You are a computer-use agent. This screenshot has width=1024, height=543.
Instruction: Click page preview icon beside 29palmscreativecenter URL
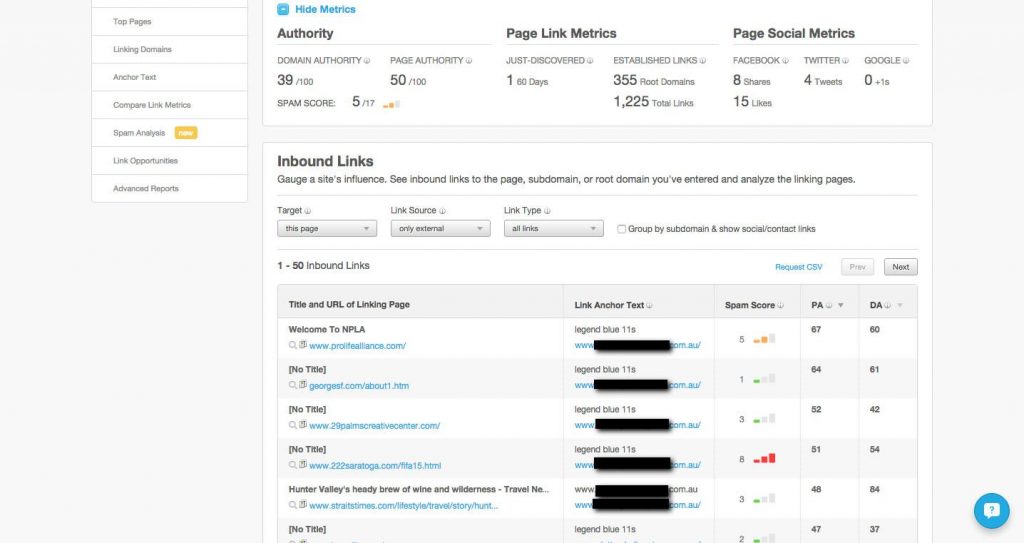tap(303, 425)
